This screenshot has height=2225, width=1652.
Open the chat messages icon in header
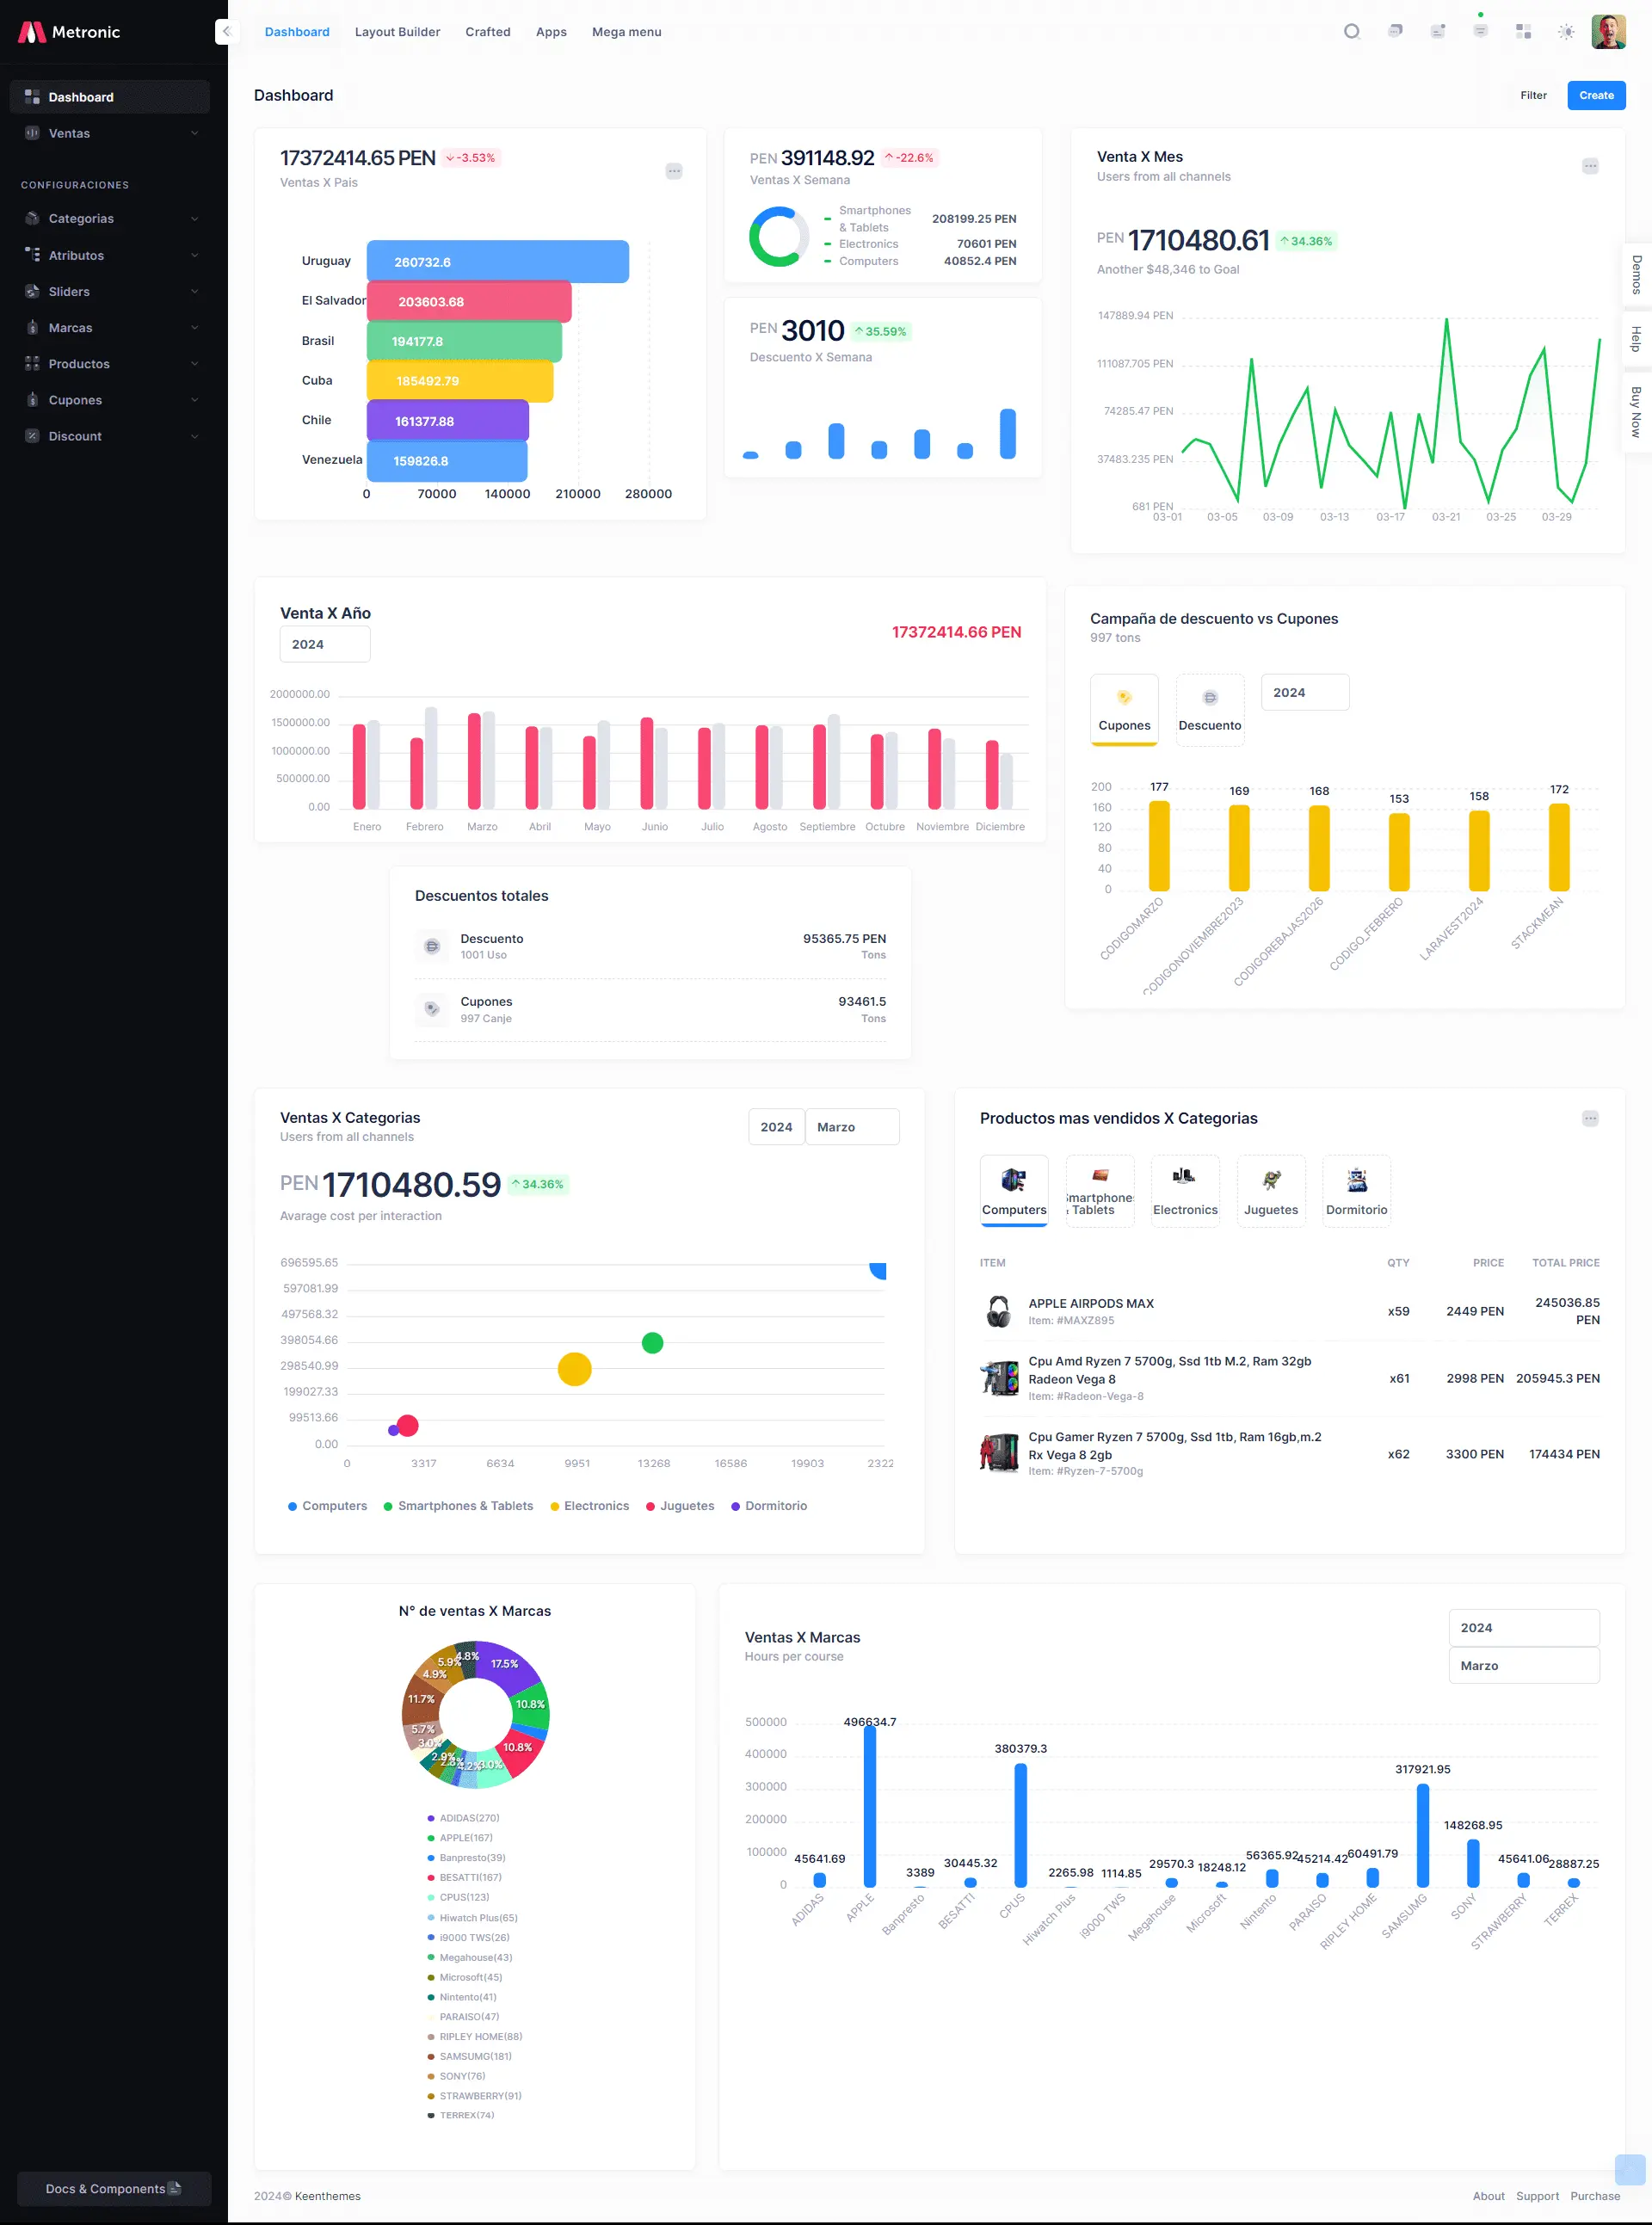point(1395,31)
